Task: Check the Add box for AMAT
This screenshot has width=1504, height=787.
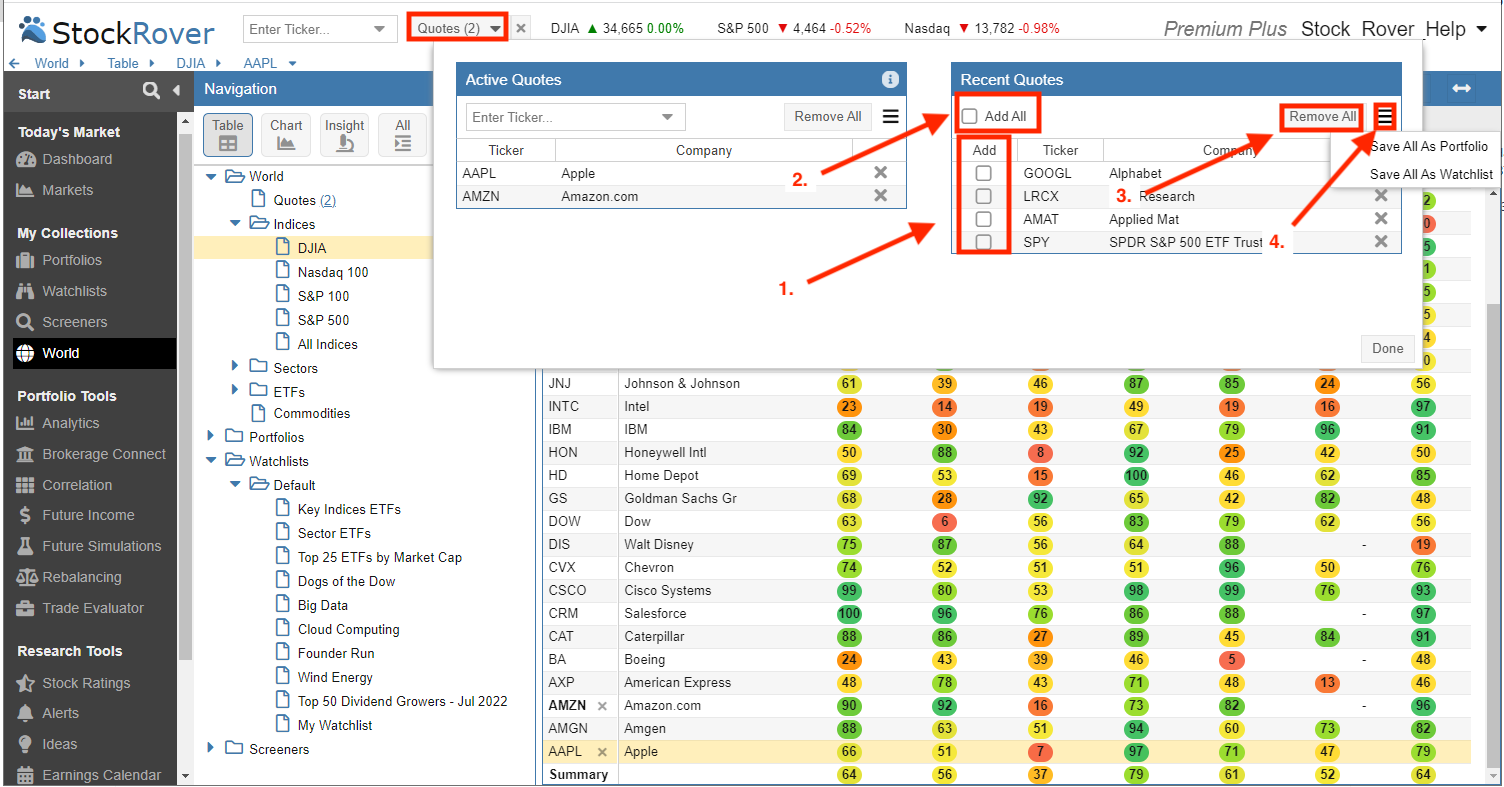Action: 984,219
